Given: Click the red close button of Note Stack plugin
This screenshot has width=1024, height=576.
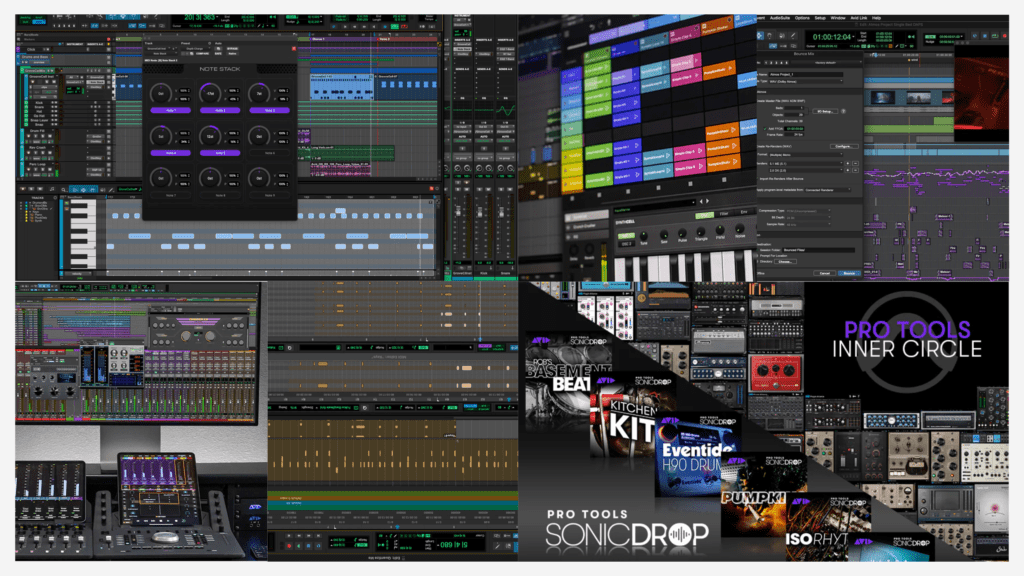Looking at the screenshot, I should 294,48.
